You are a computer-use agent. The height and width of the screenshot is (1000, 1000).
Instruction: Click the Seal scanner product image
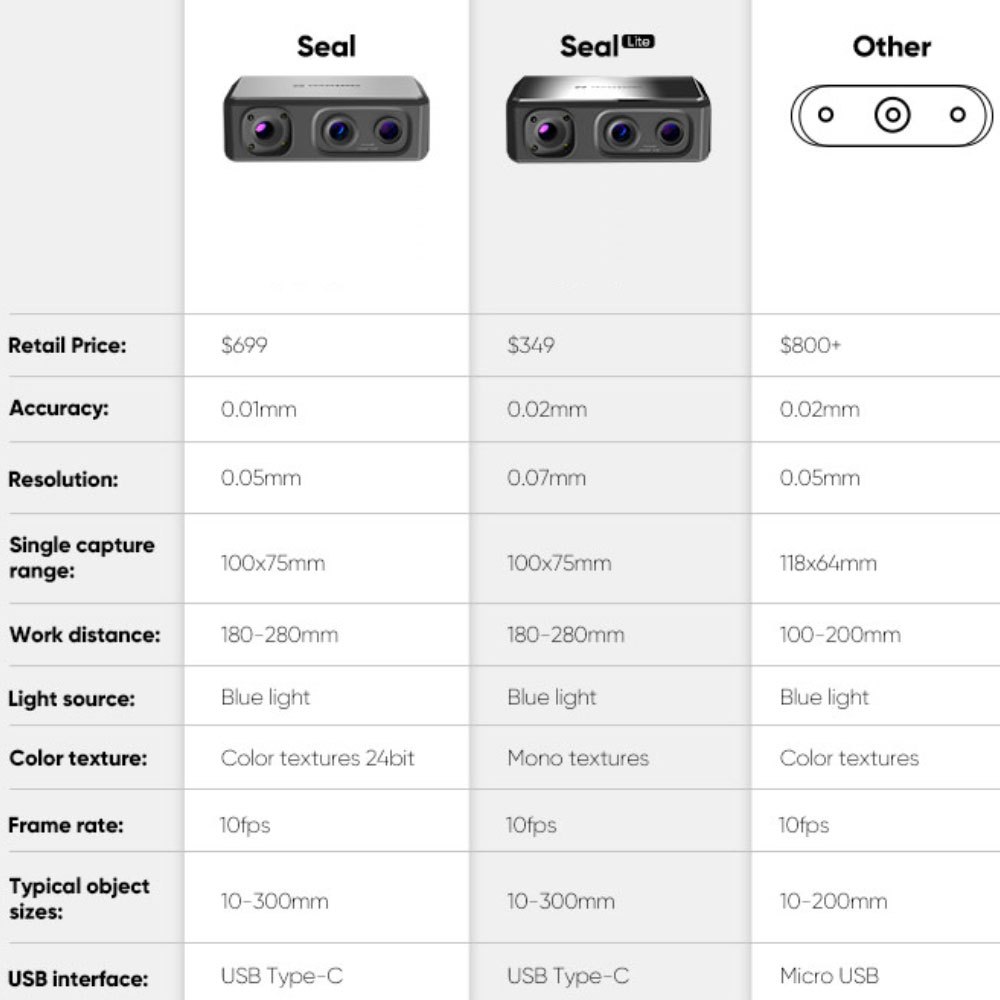pos(326,119)
